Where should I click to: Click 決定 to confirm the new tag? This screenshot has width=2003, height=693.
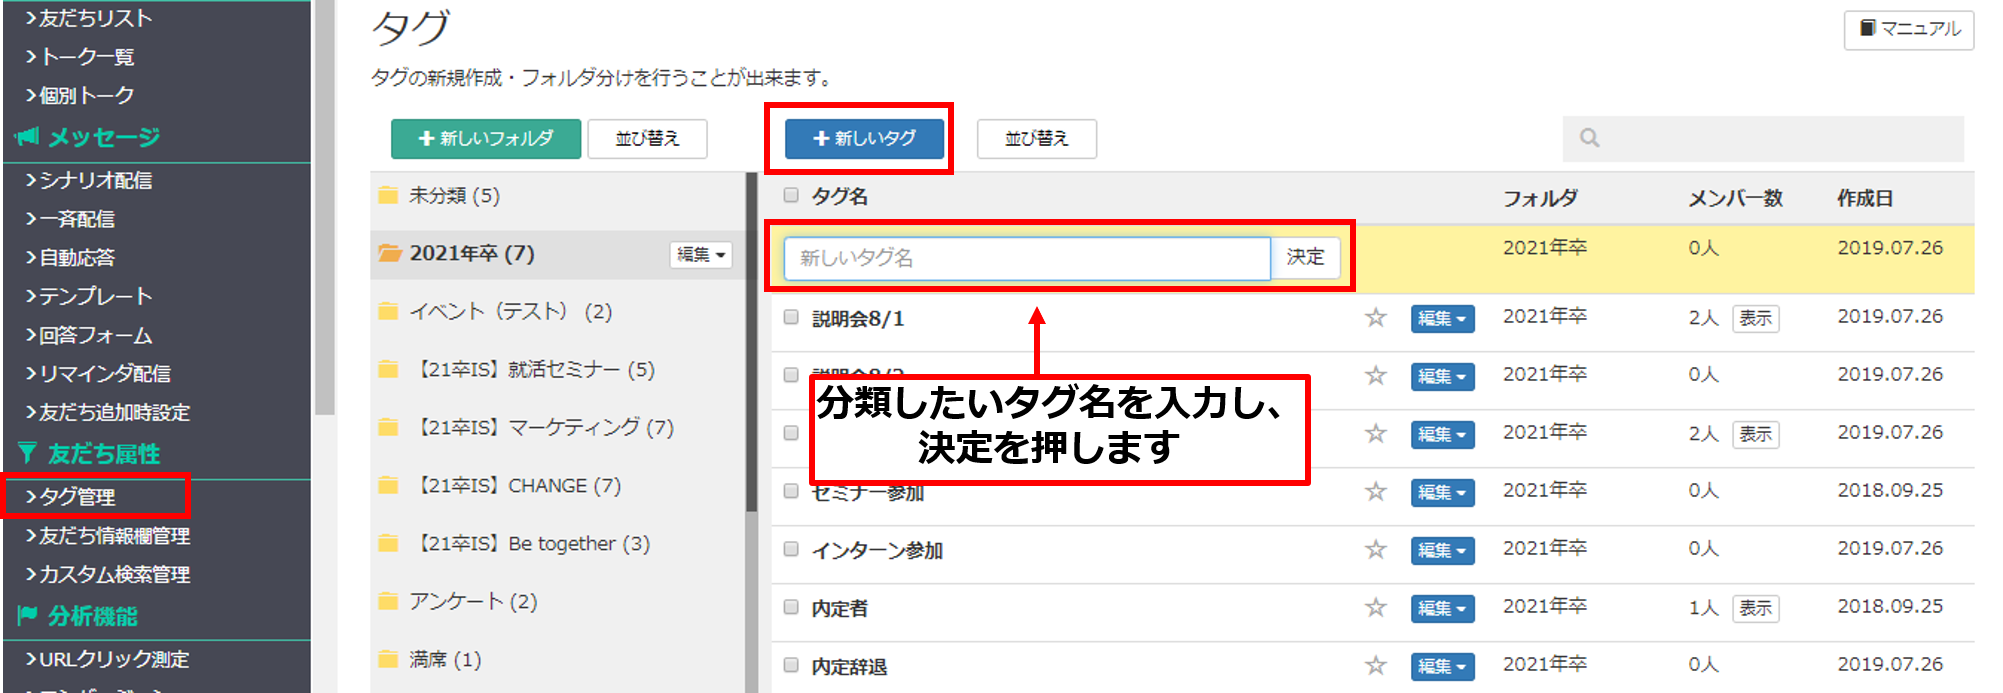pos(1305,258)
